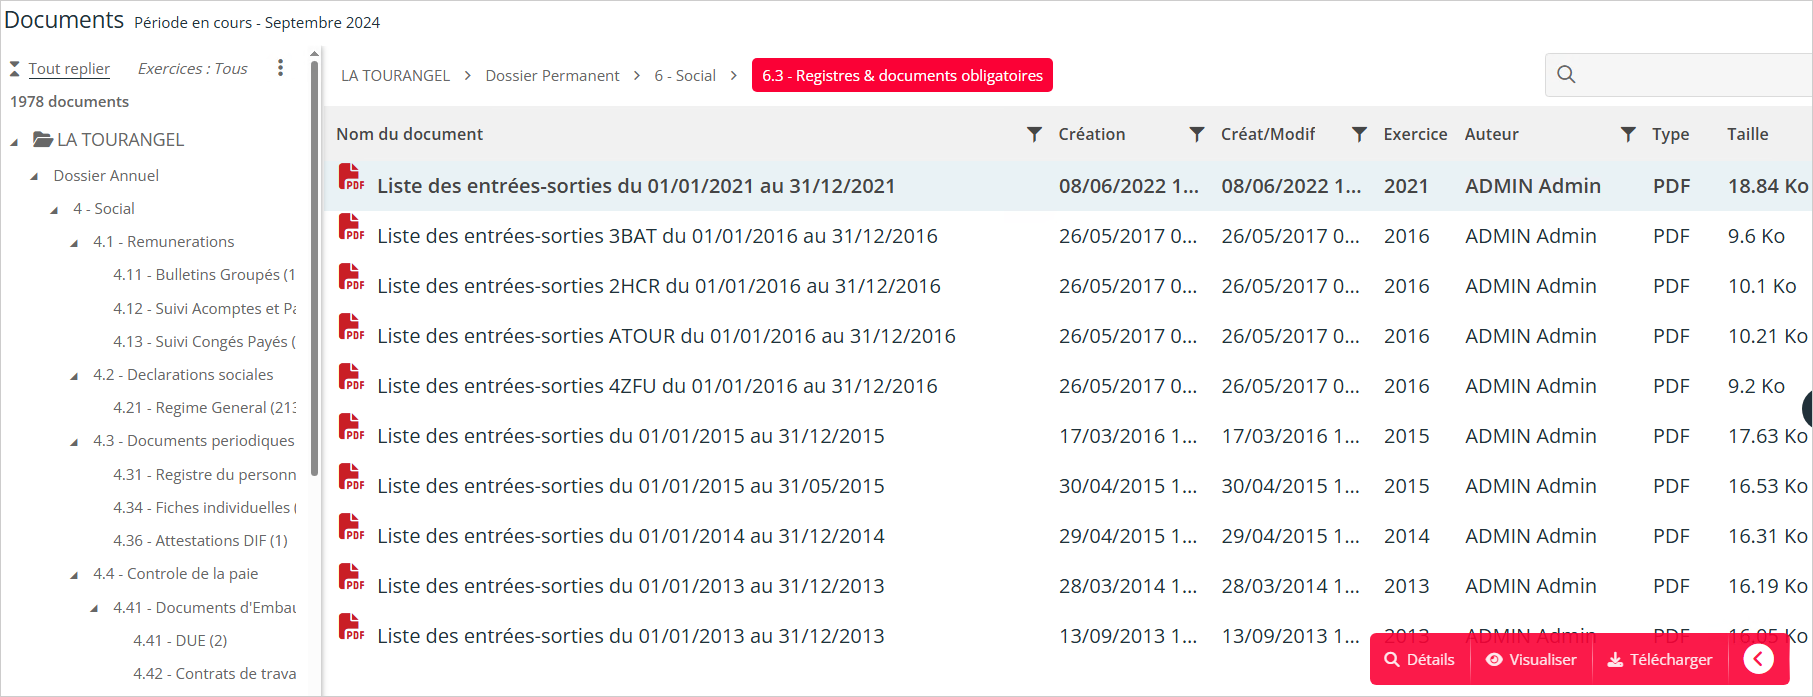
Task: Select 4.11 - Bulletins Groupés tree item
Action: pyautogui.click(x=204, y=274)
